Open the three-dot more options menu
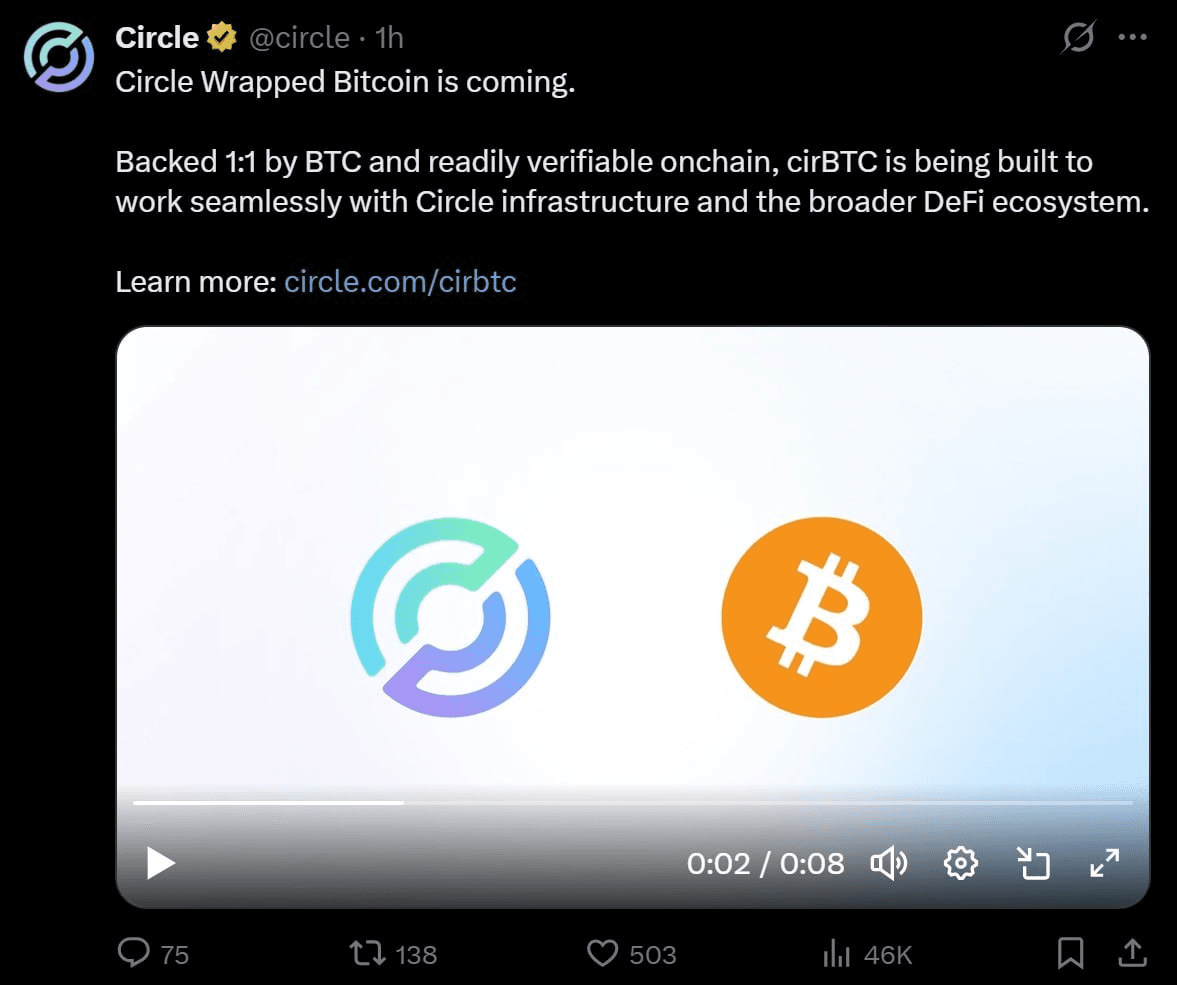The image size is (1177, 985). click(x=1132, y=37)
